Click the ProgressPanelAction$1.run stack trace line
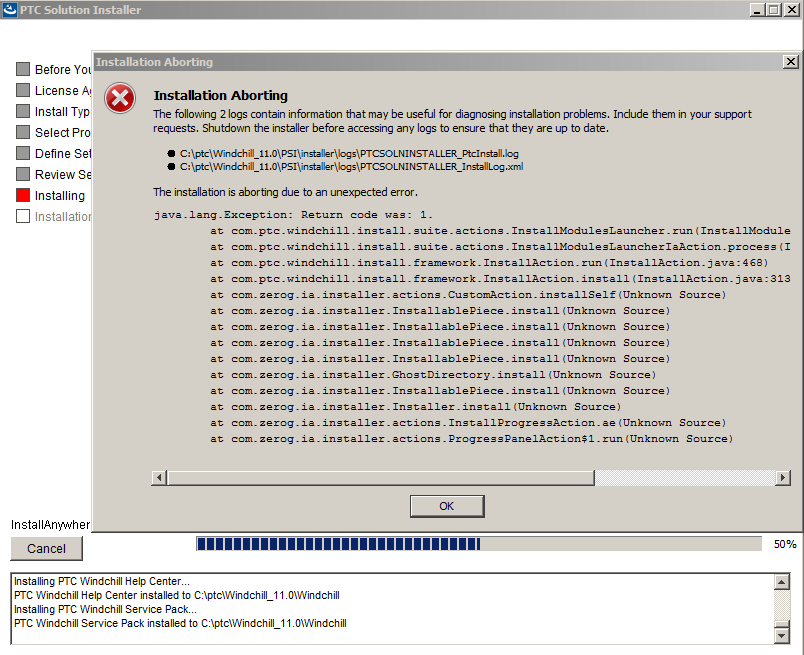The height and width of the screenshot is (655, 804). tap(472, 439)
